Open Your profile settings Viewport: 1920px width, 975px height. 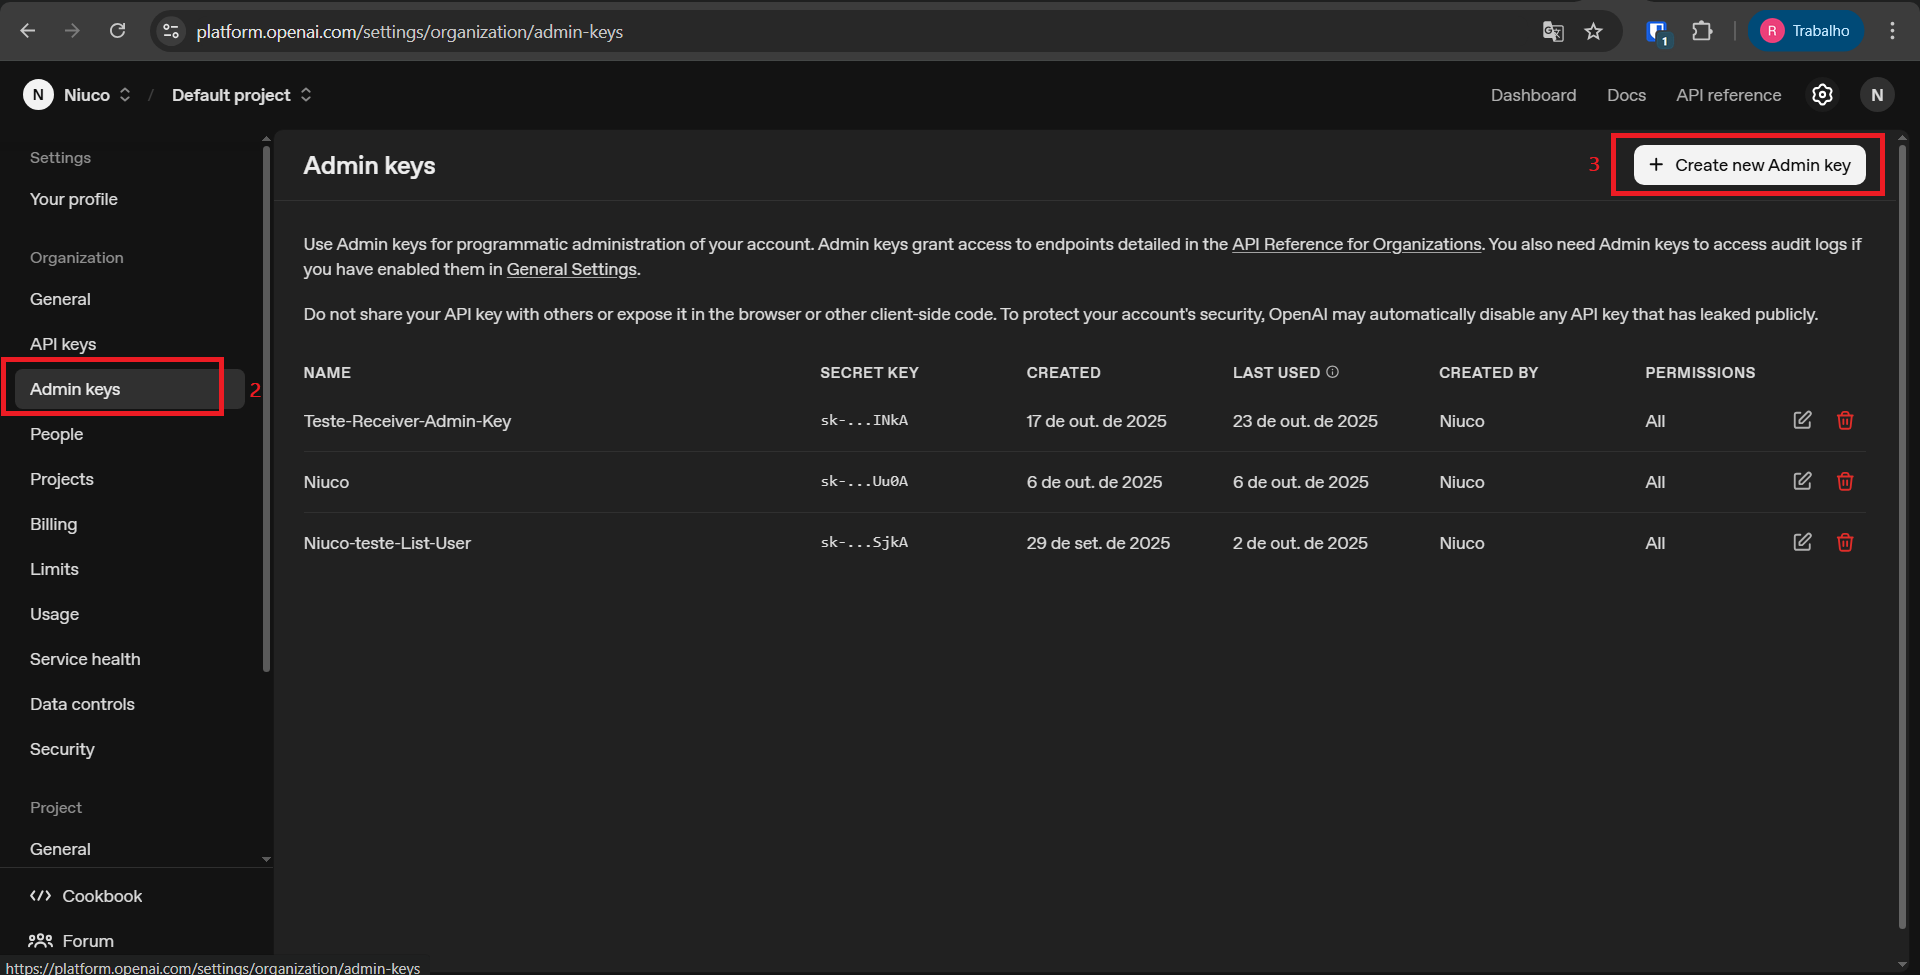(x=74, y=199)
